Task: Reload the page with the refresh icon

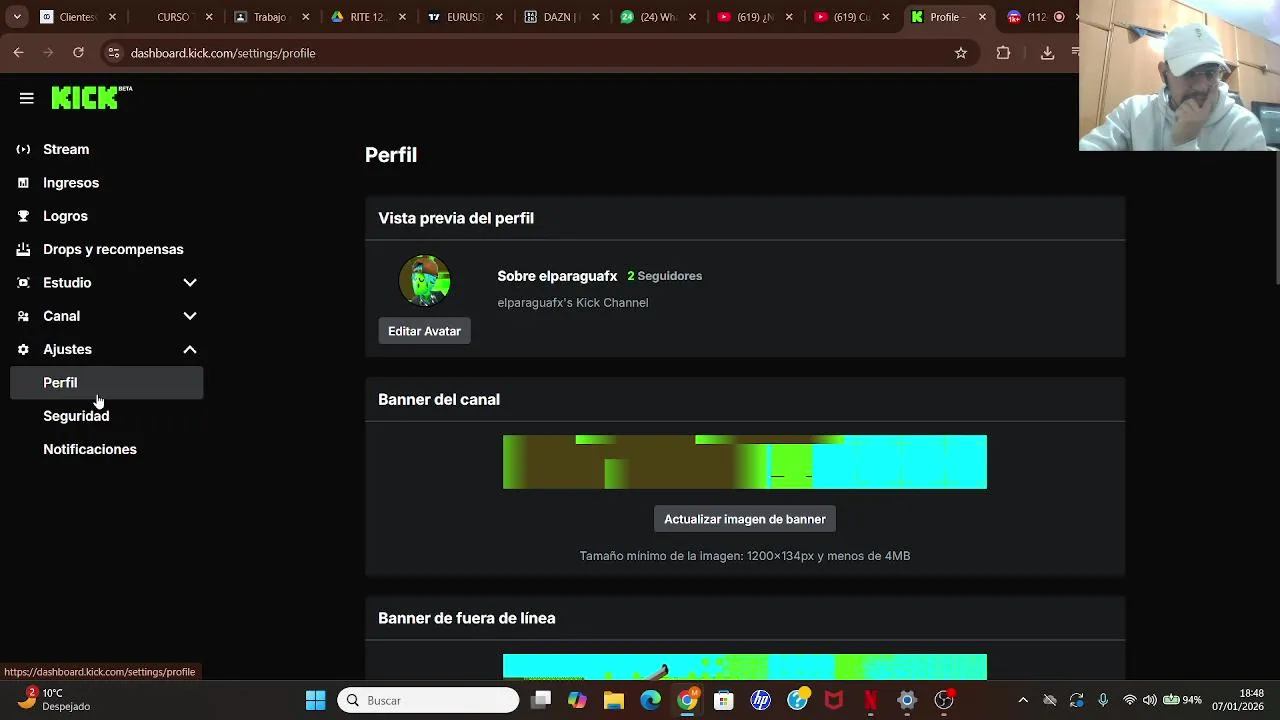Action: pos(78,53)
